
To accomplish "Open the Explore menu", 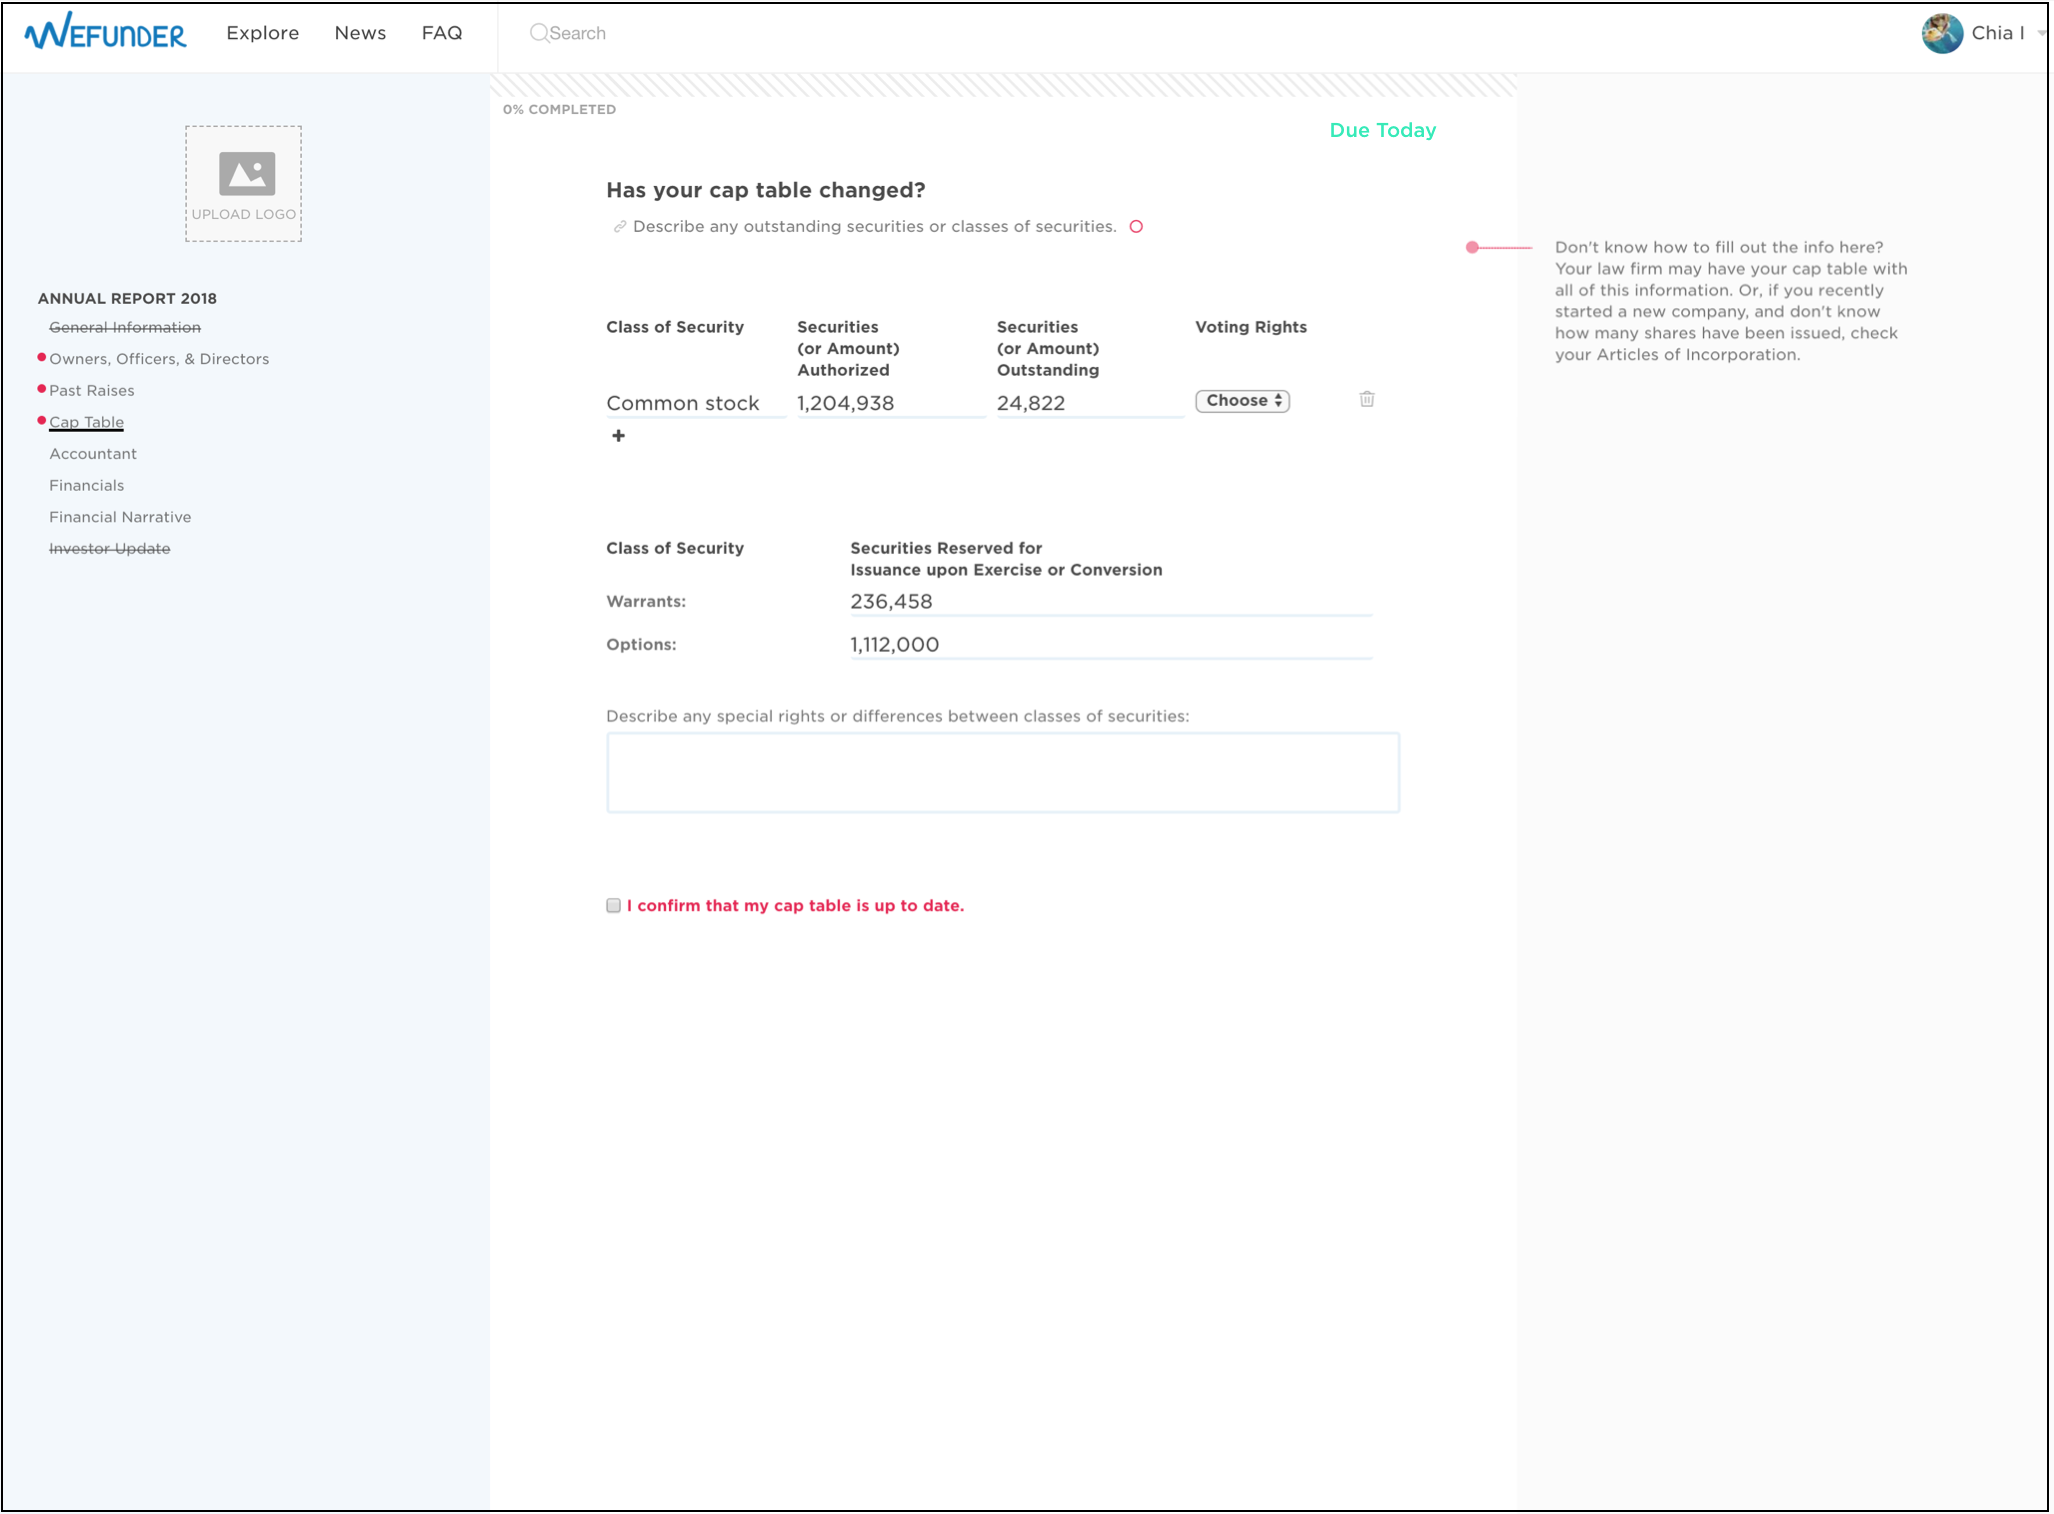I will tap(263, 33).
